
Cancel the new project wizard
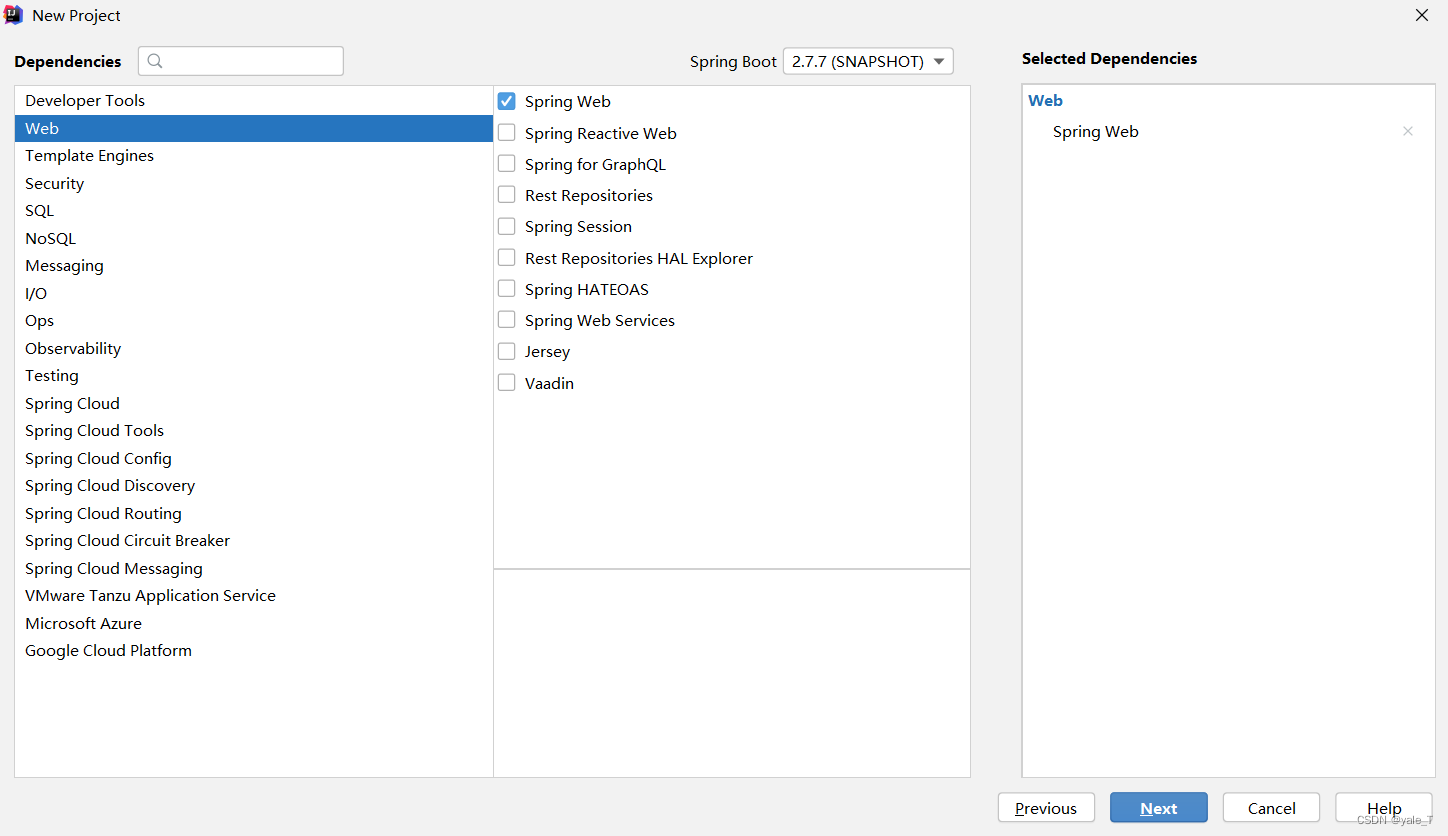tap(1271, 808)
